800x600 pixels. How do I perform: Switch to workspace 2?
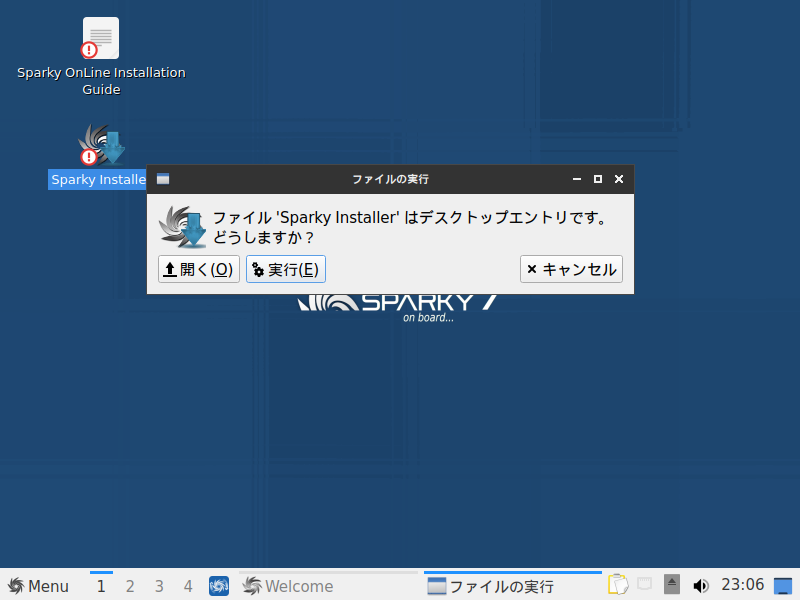point(130,586)
